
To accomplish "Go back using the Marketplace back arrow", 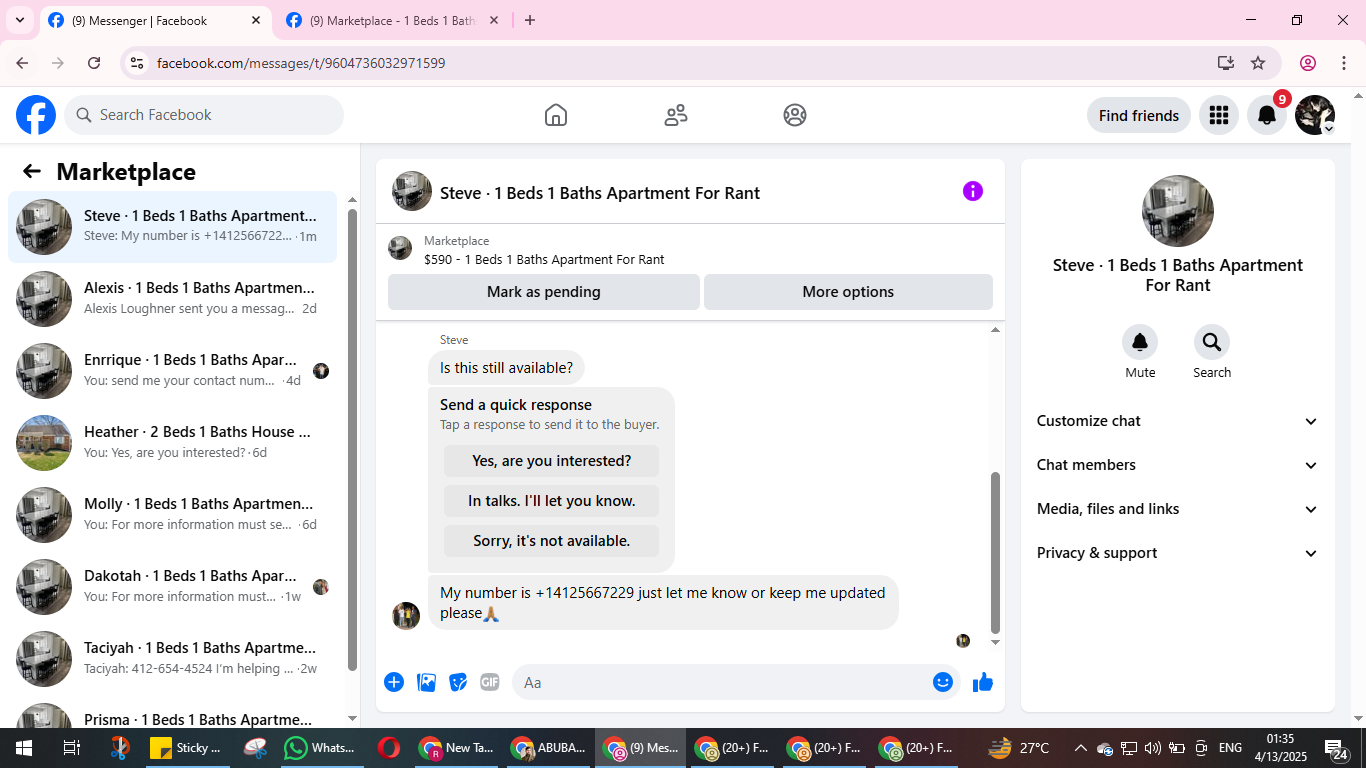I will coord(32,171).
